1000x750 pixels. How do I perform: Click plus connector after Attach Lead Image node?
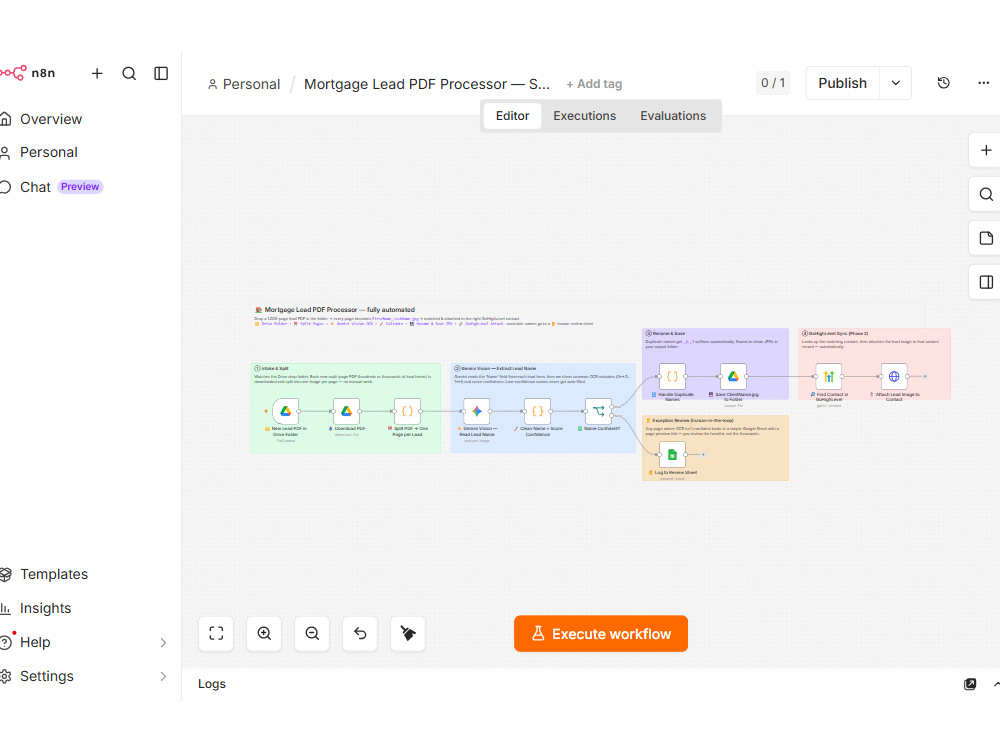click(925, 376)
